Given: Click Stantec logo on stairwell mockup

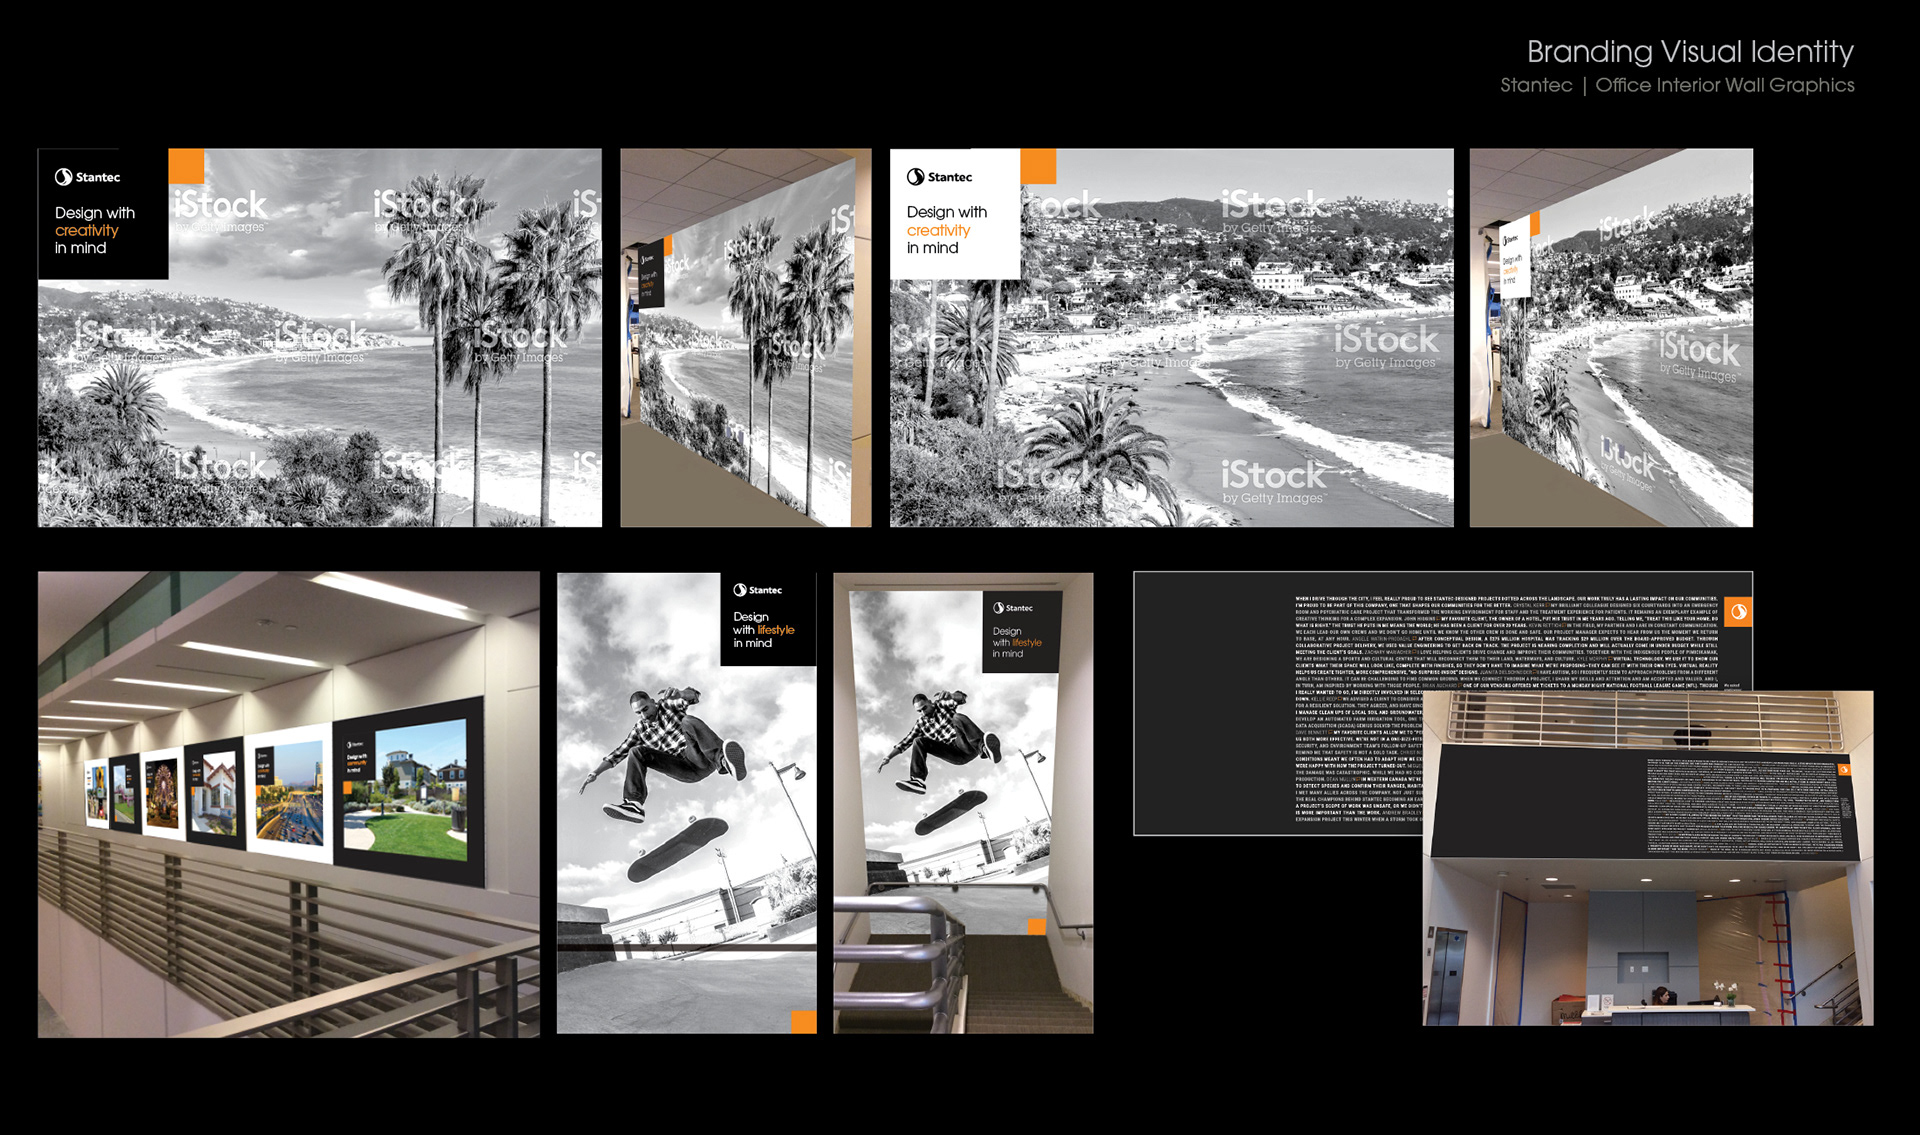Looking at the screenshot, I should tap(1013, 608).
